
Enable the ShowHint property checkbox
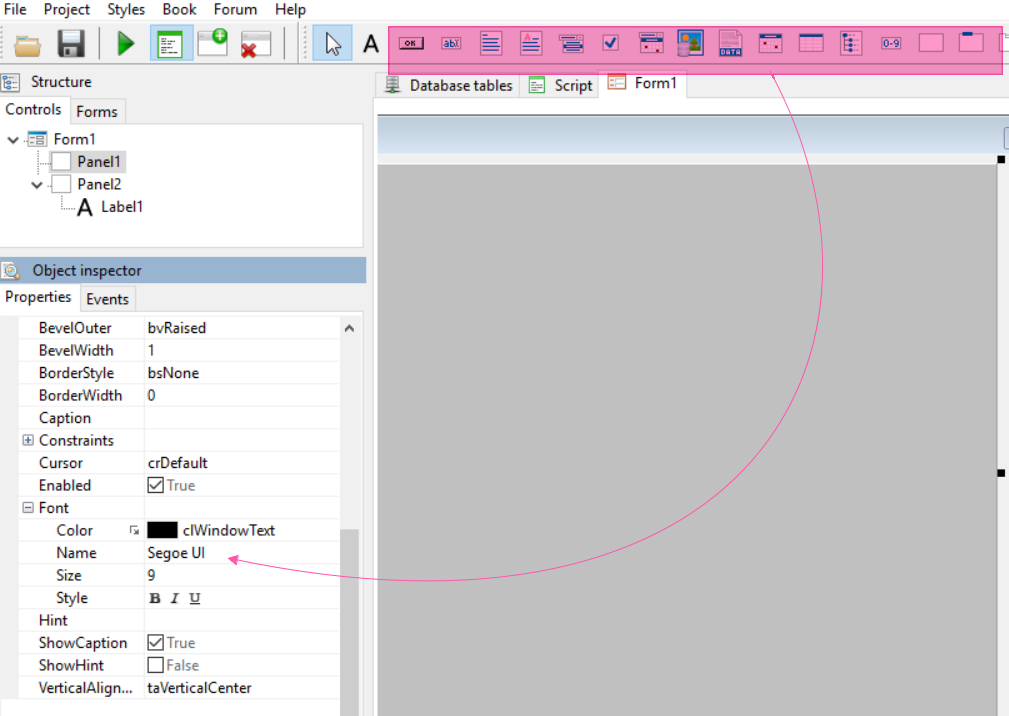tap(155, 665)
